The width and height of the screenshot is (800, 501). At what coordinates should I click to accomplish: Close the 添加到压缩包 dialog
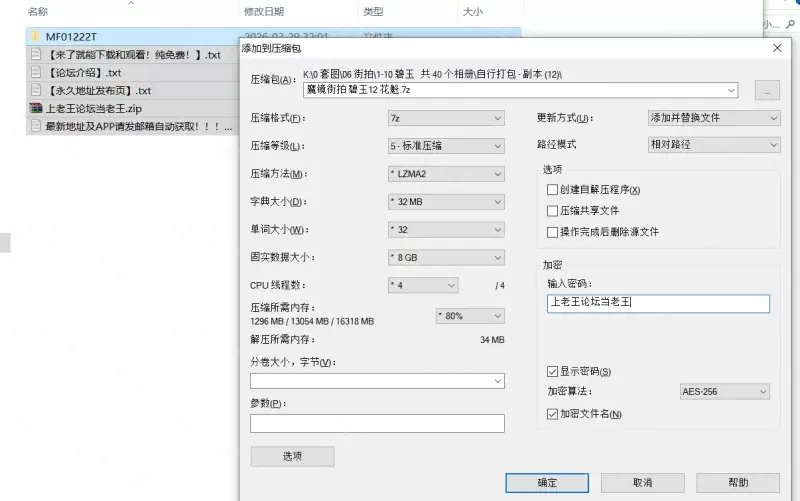pyautogui.click(x=777, y=48)
